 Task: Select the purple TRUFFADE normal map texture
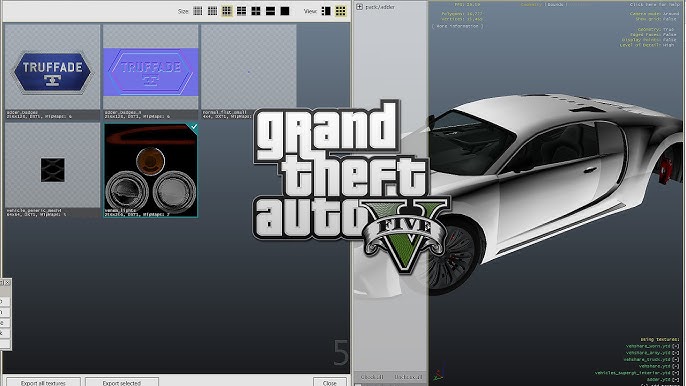coord(150,72)
